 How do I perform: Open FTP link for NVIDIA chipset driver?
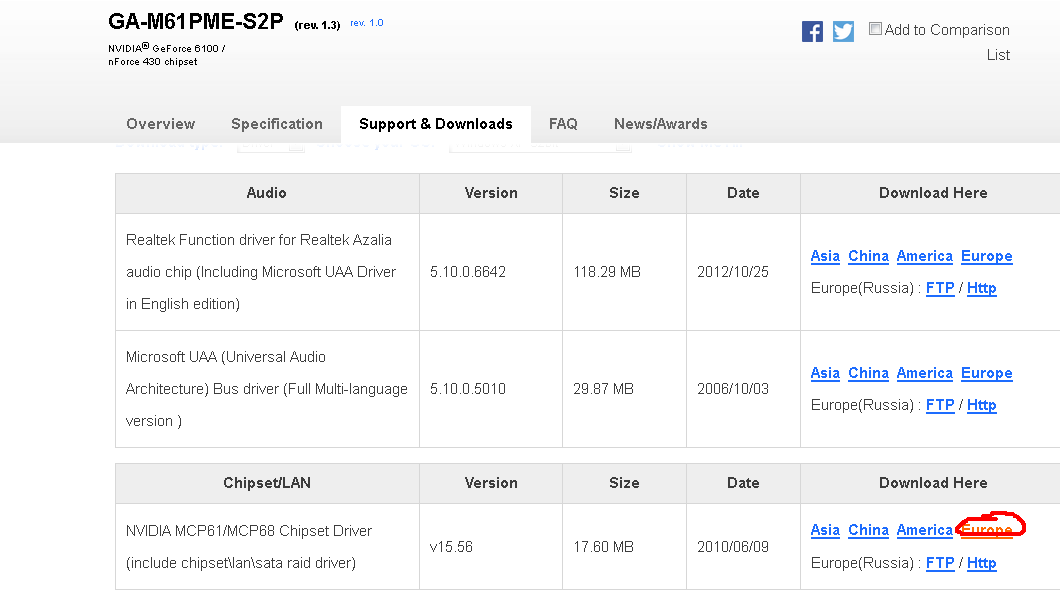tap(940, 563)
